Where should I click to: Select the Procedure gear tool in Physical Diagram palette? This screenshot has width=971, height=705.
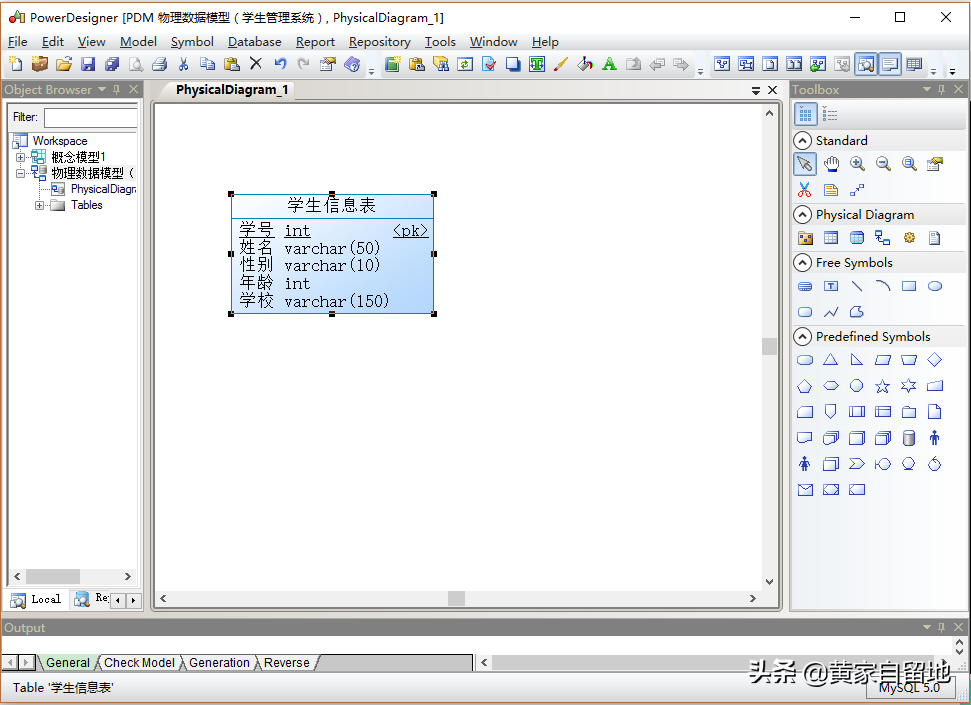click(x=909, y=237)
